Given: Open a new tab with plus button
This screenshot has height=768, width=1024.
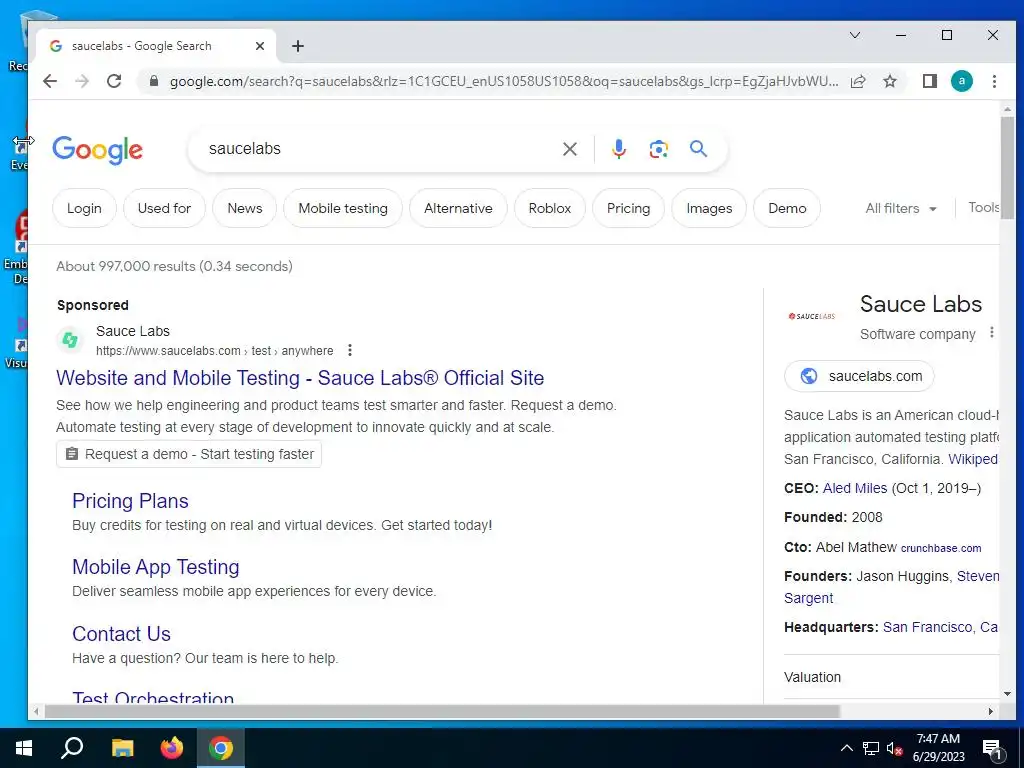Looking at the screenshot, I should coord(298,46).
